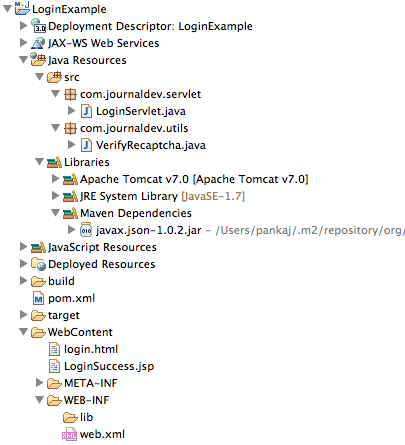Click the com.journaldev.servlet package icon
This screenshot has height=445, width=405.
tap(70, 94)
